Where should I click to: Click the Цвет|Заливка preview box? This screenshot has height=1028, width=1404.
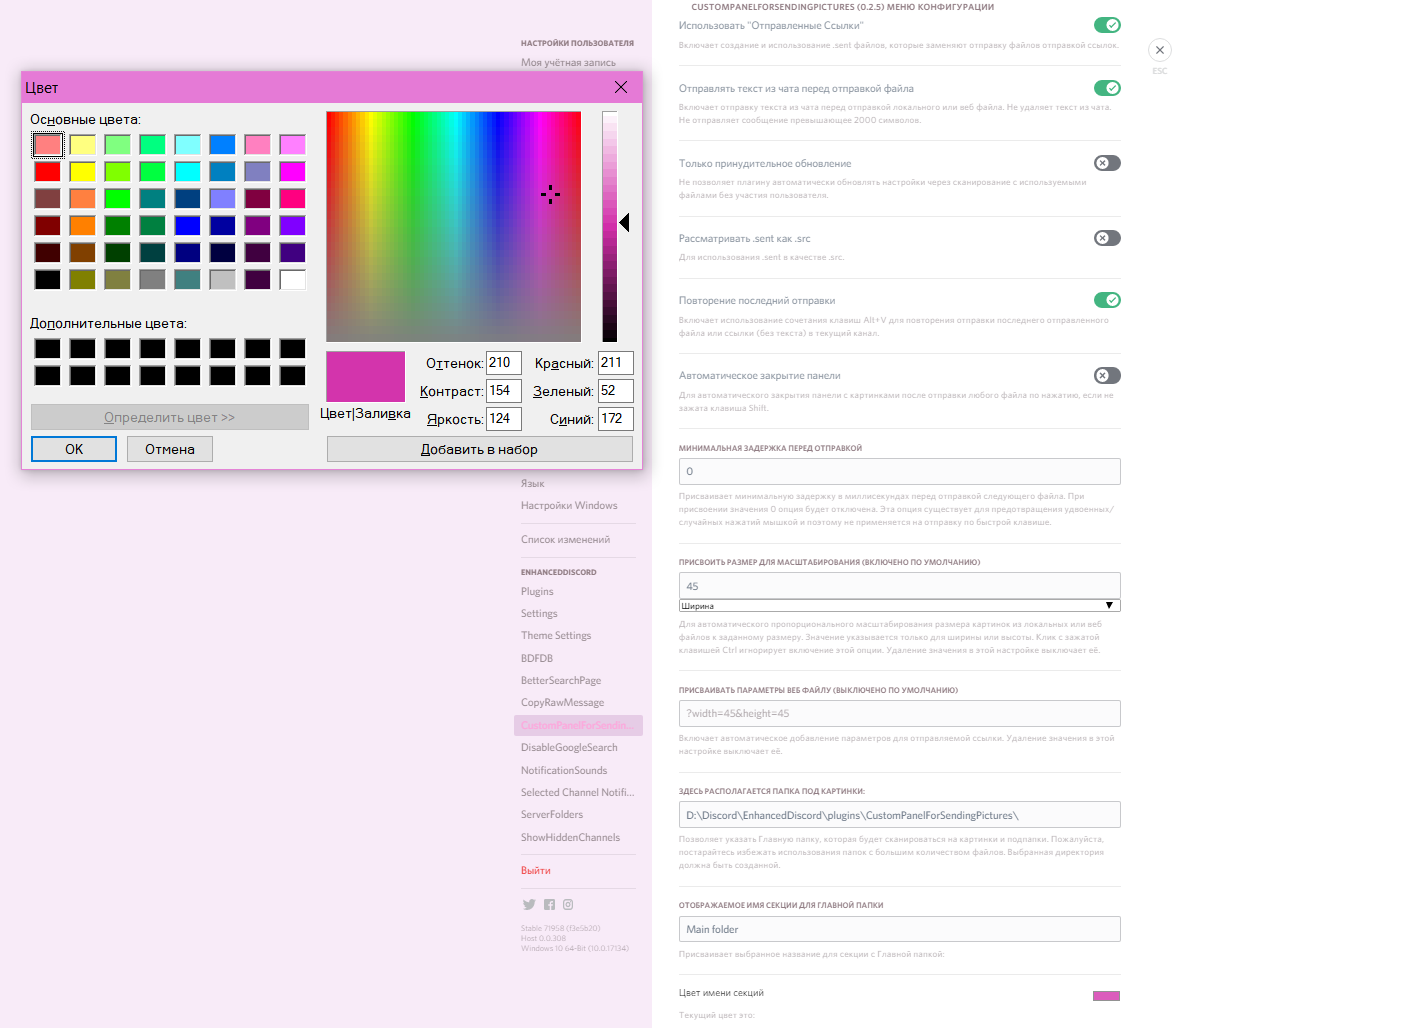(365, 376)
